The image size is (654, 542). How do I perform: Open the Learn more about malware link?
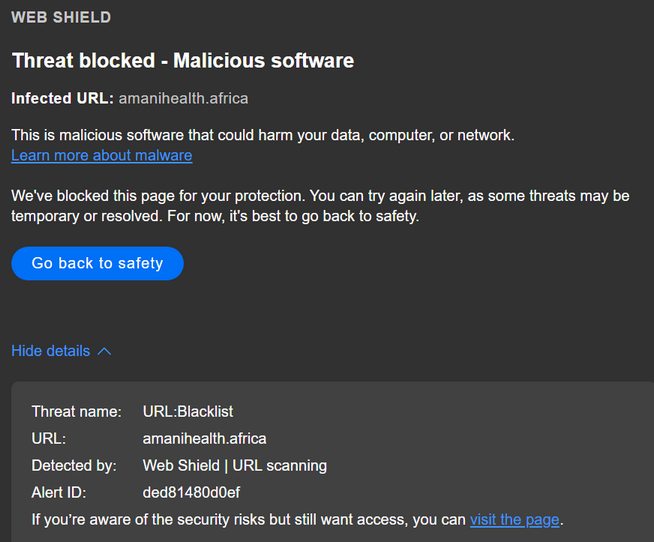click(101, 155)
